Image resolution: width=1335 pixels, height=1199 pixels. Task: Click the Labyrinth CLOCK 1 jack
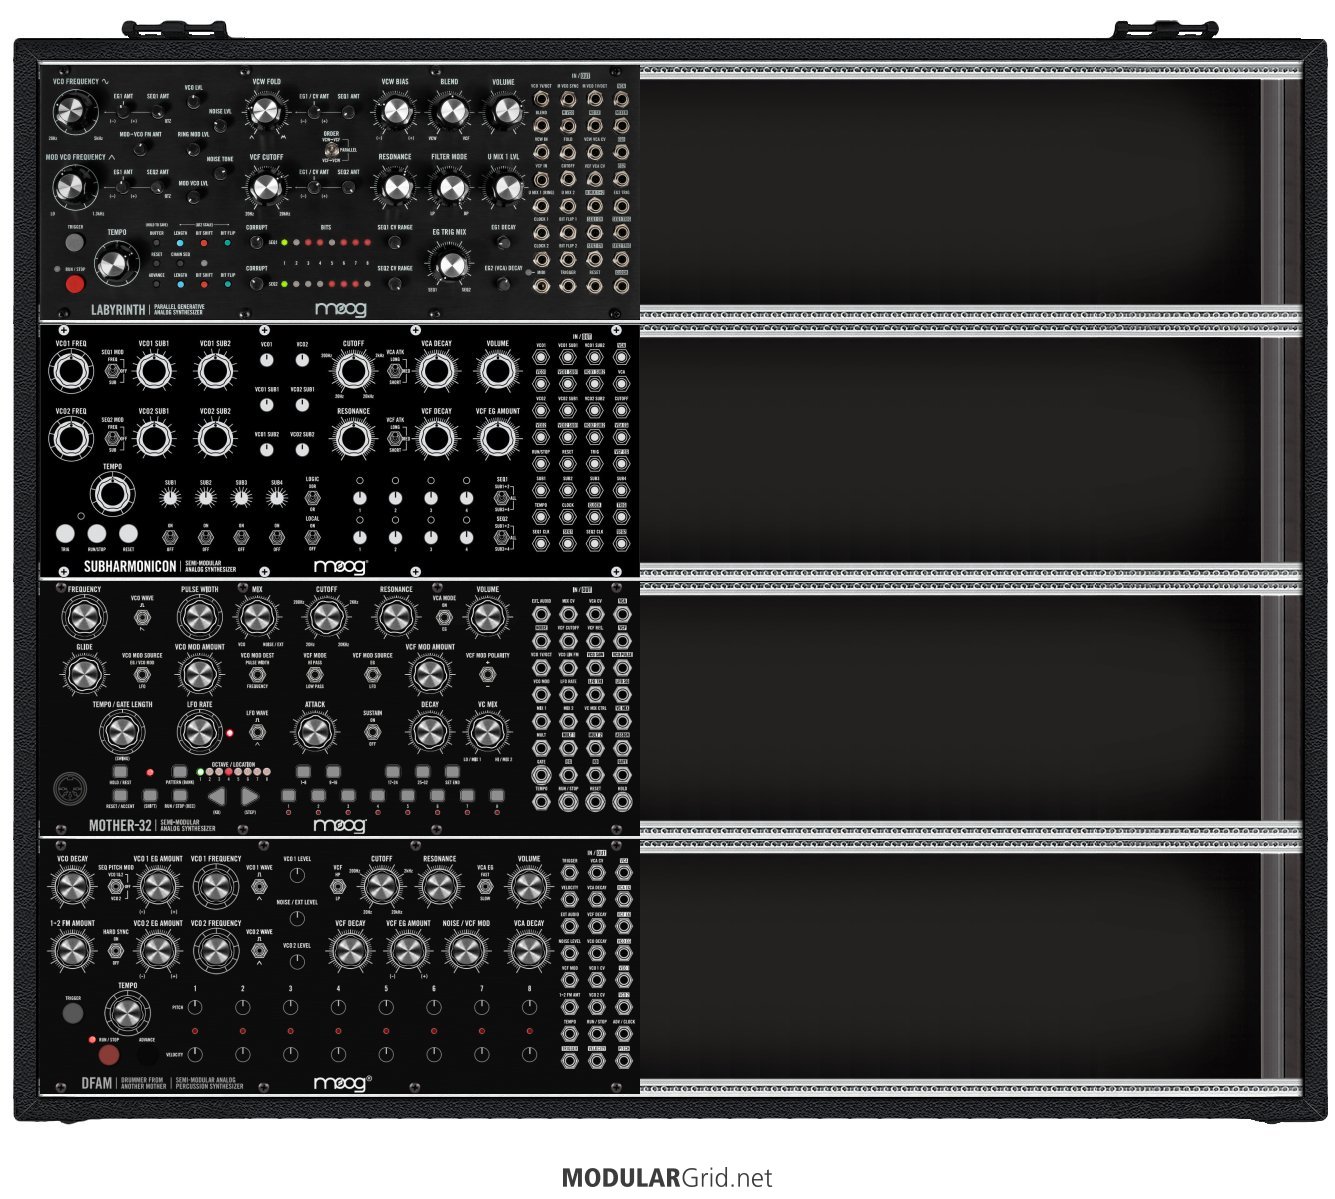pos(541,232)
